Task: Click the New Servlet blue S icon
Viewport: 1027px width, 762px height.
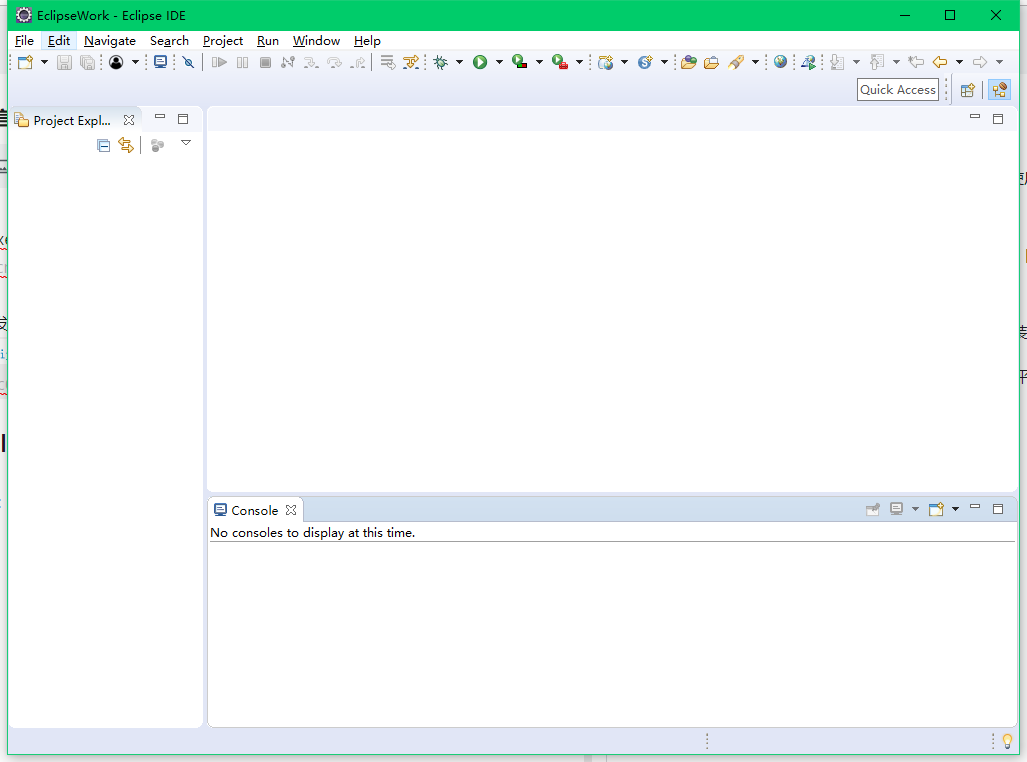Action: pyautogui.click(x=645, y=62)
